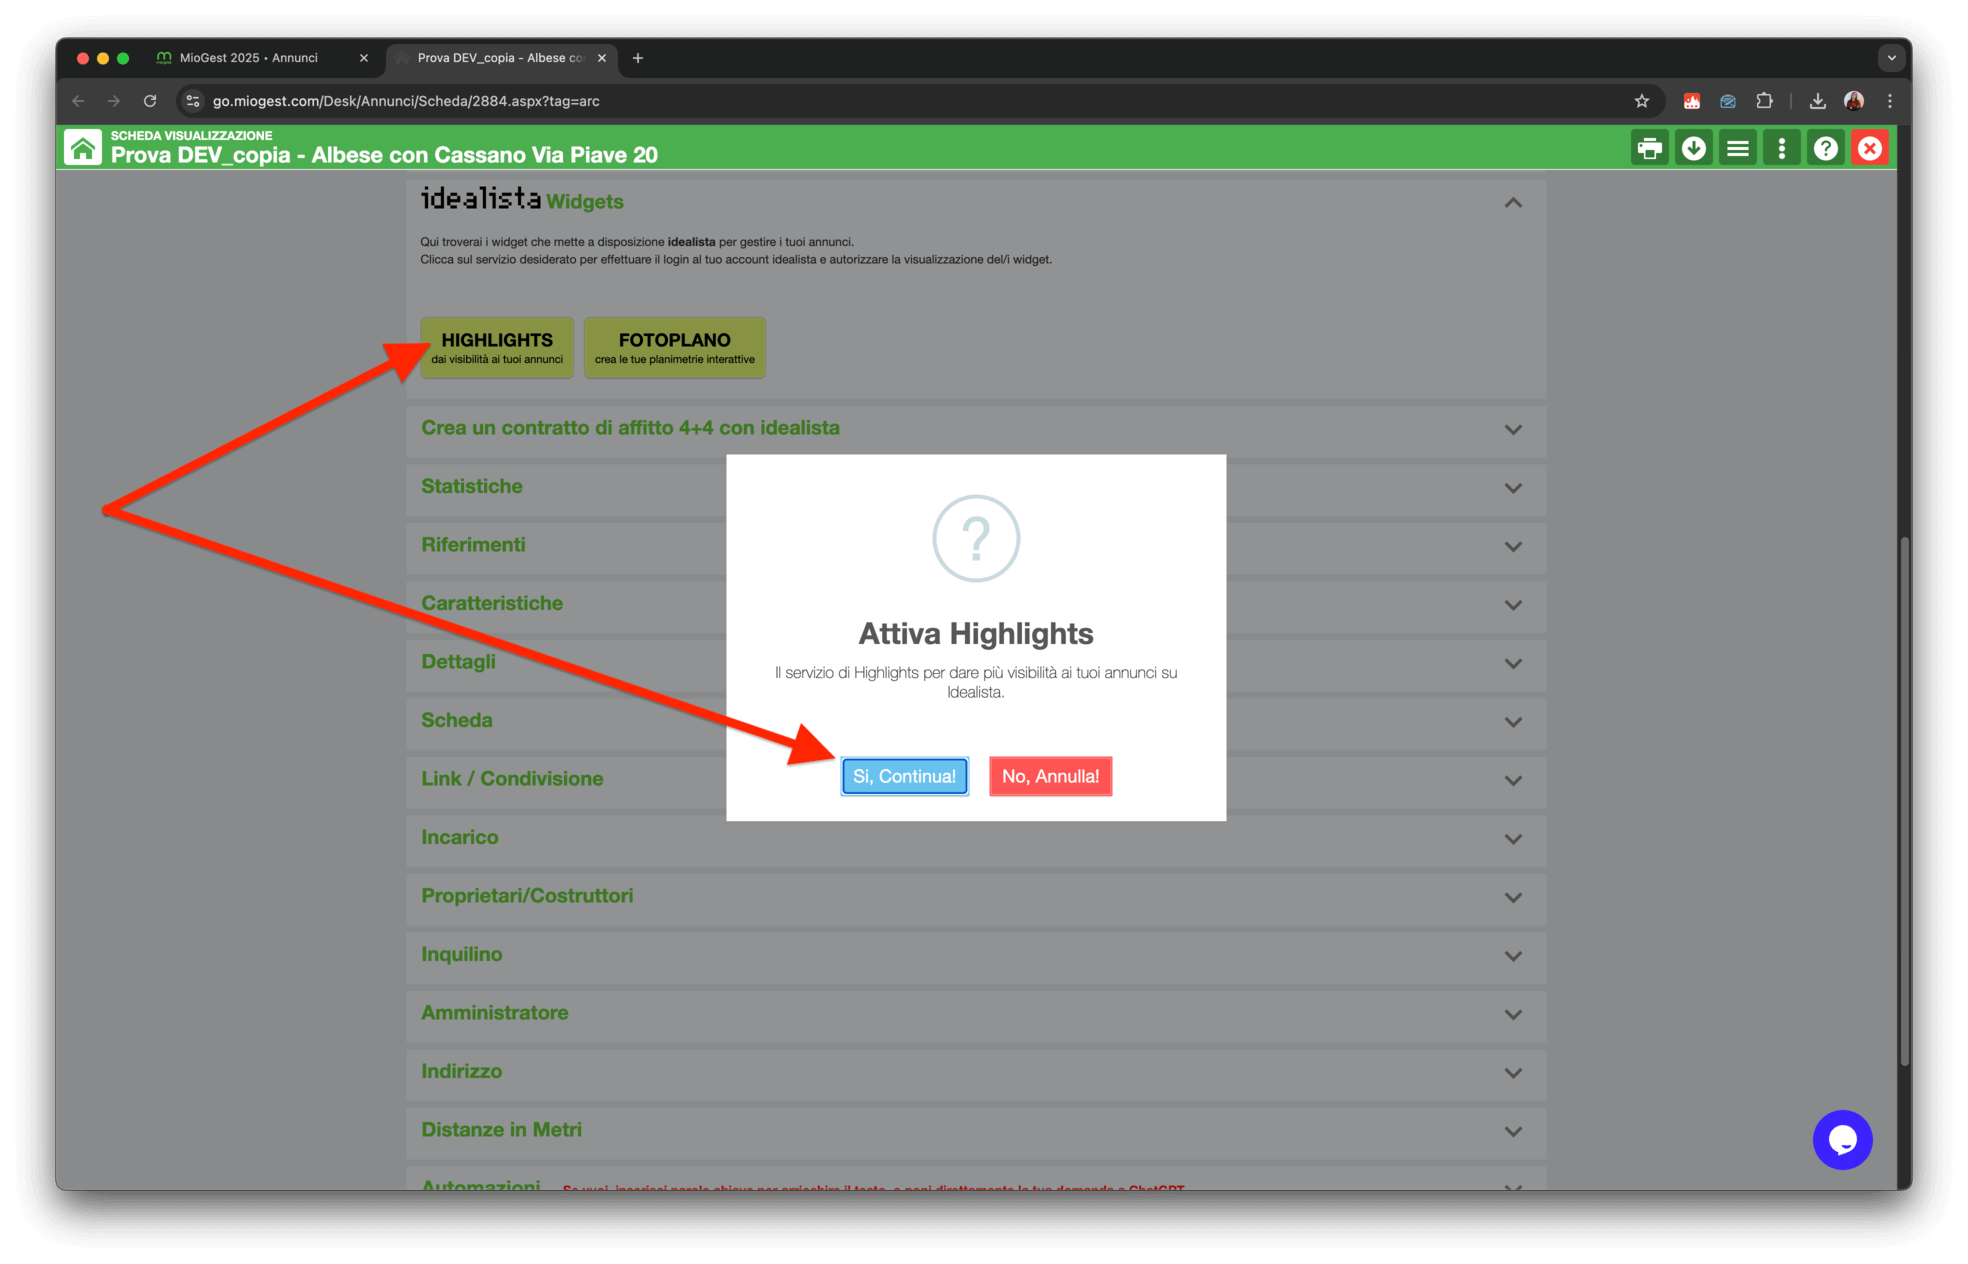Viewport: 1968px width, 1264px height.
Task: Expand the Scheda section chevron
Action: point(1513,722)
